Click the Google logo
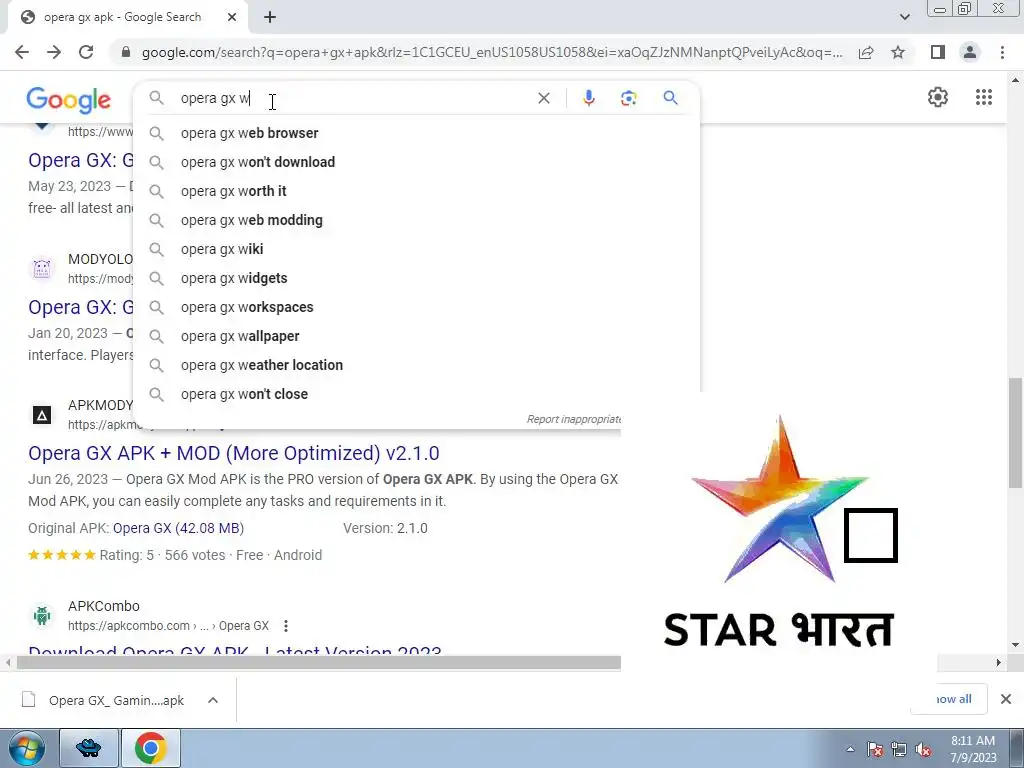Viewport: 1024px width, 768px height. [69, 100]
